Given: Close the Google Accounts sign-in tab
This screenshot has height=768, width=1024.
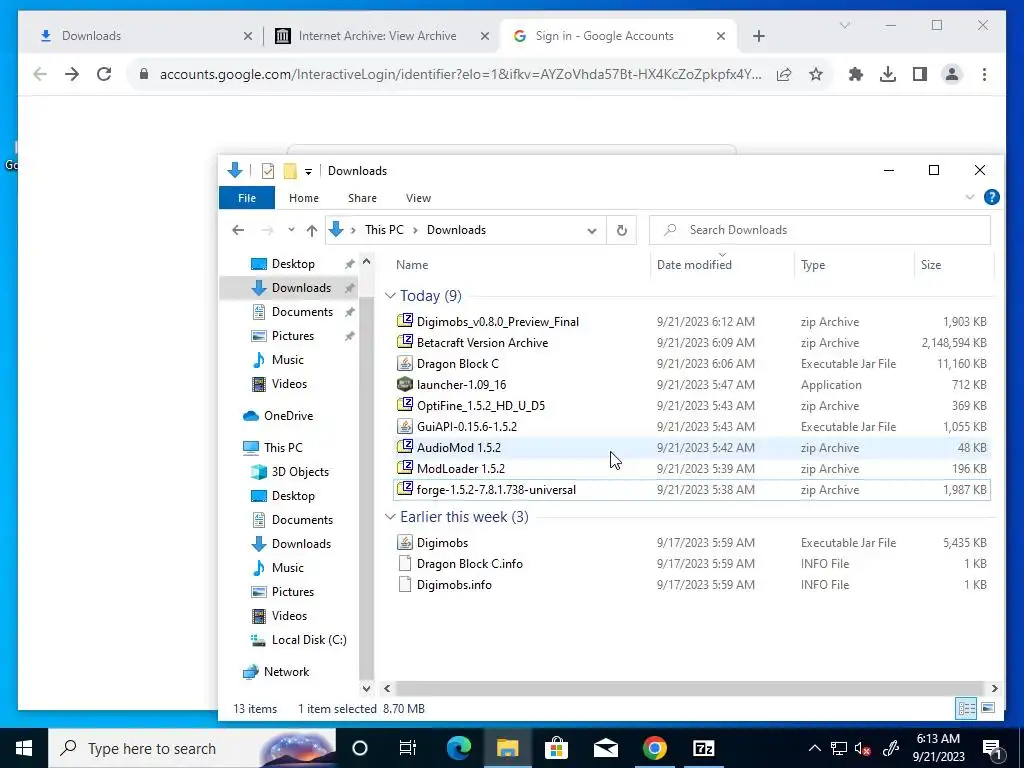Looking at the screenshot, I should click(x=721, y=36).
